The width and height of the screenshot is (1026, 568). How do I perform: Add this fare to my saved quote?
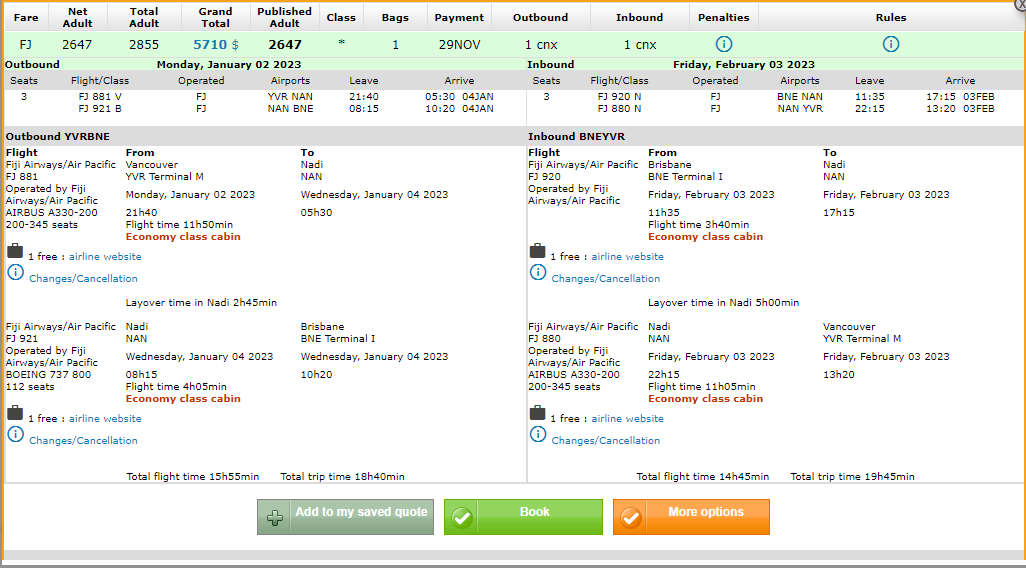345,517
